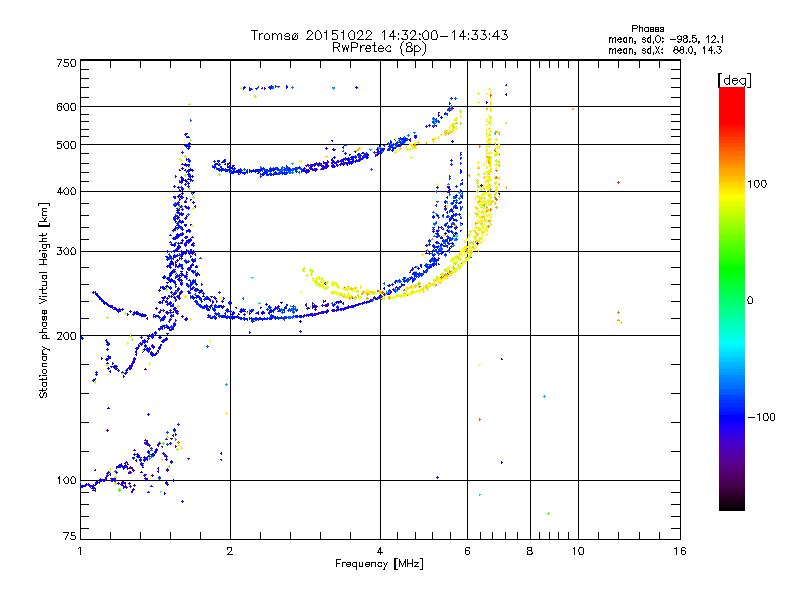Screen dimensions: 800x600
Task: Click the y-axis tick '600'
Action: (x=66, y=107)
